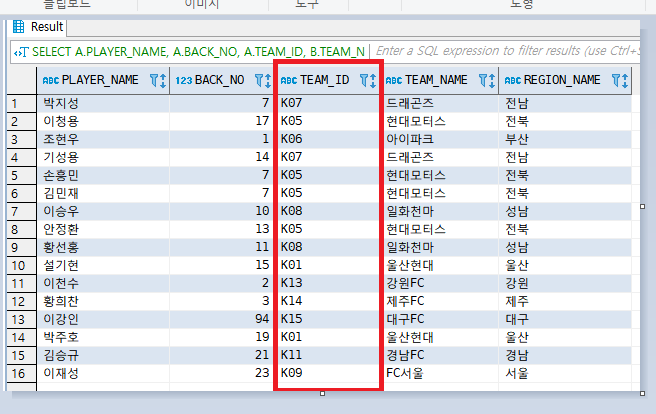Viewport: 656px width, 414px height.
Task: Click player name cell 이재성
Action: (103, 373)
